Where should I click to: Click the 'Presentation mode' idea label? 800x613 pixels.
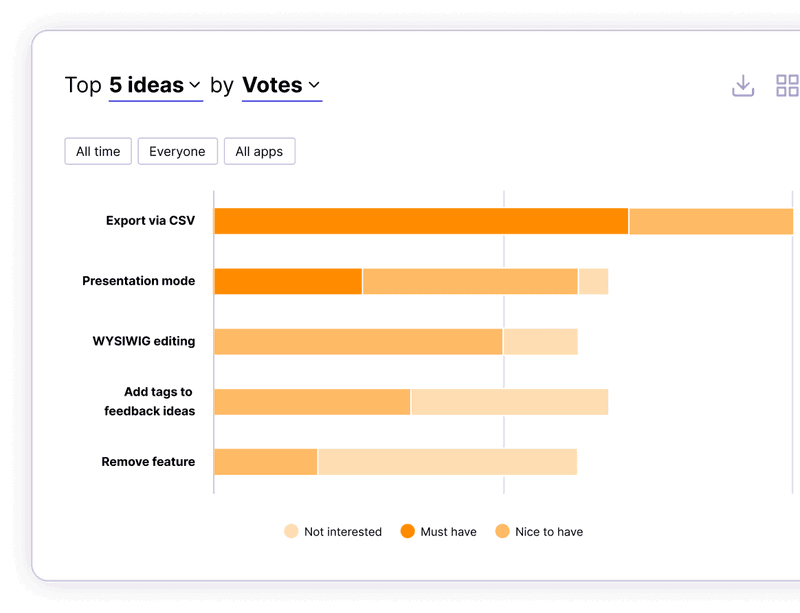tap(138, 281)
